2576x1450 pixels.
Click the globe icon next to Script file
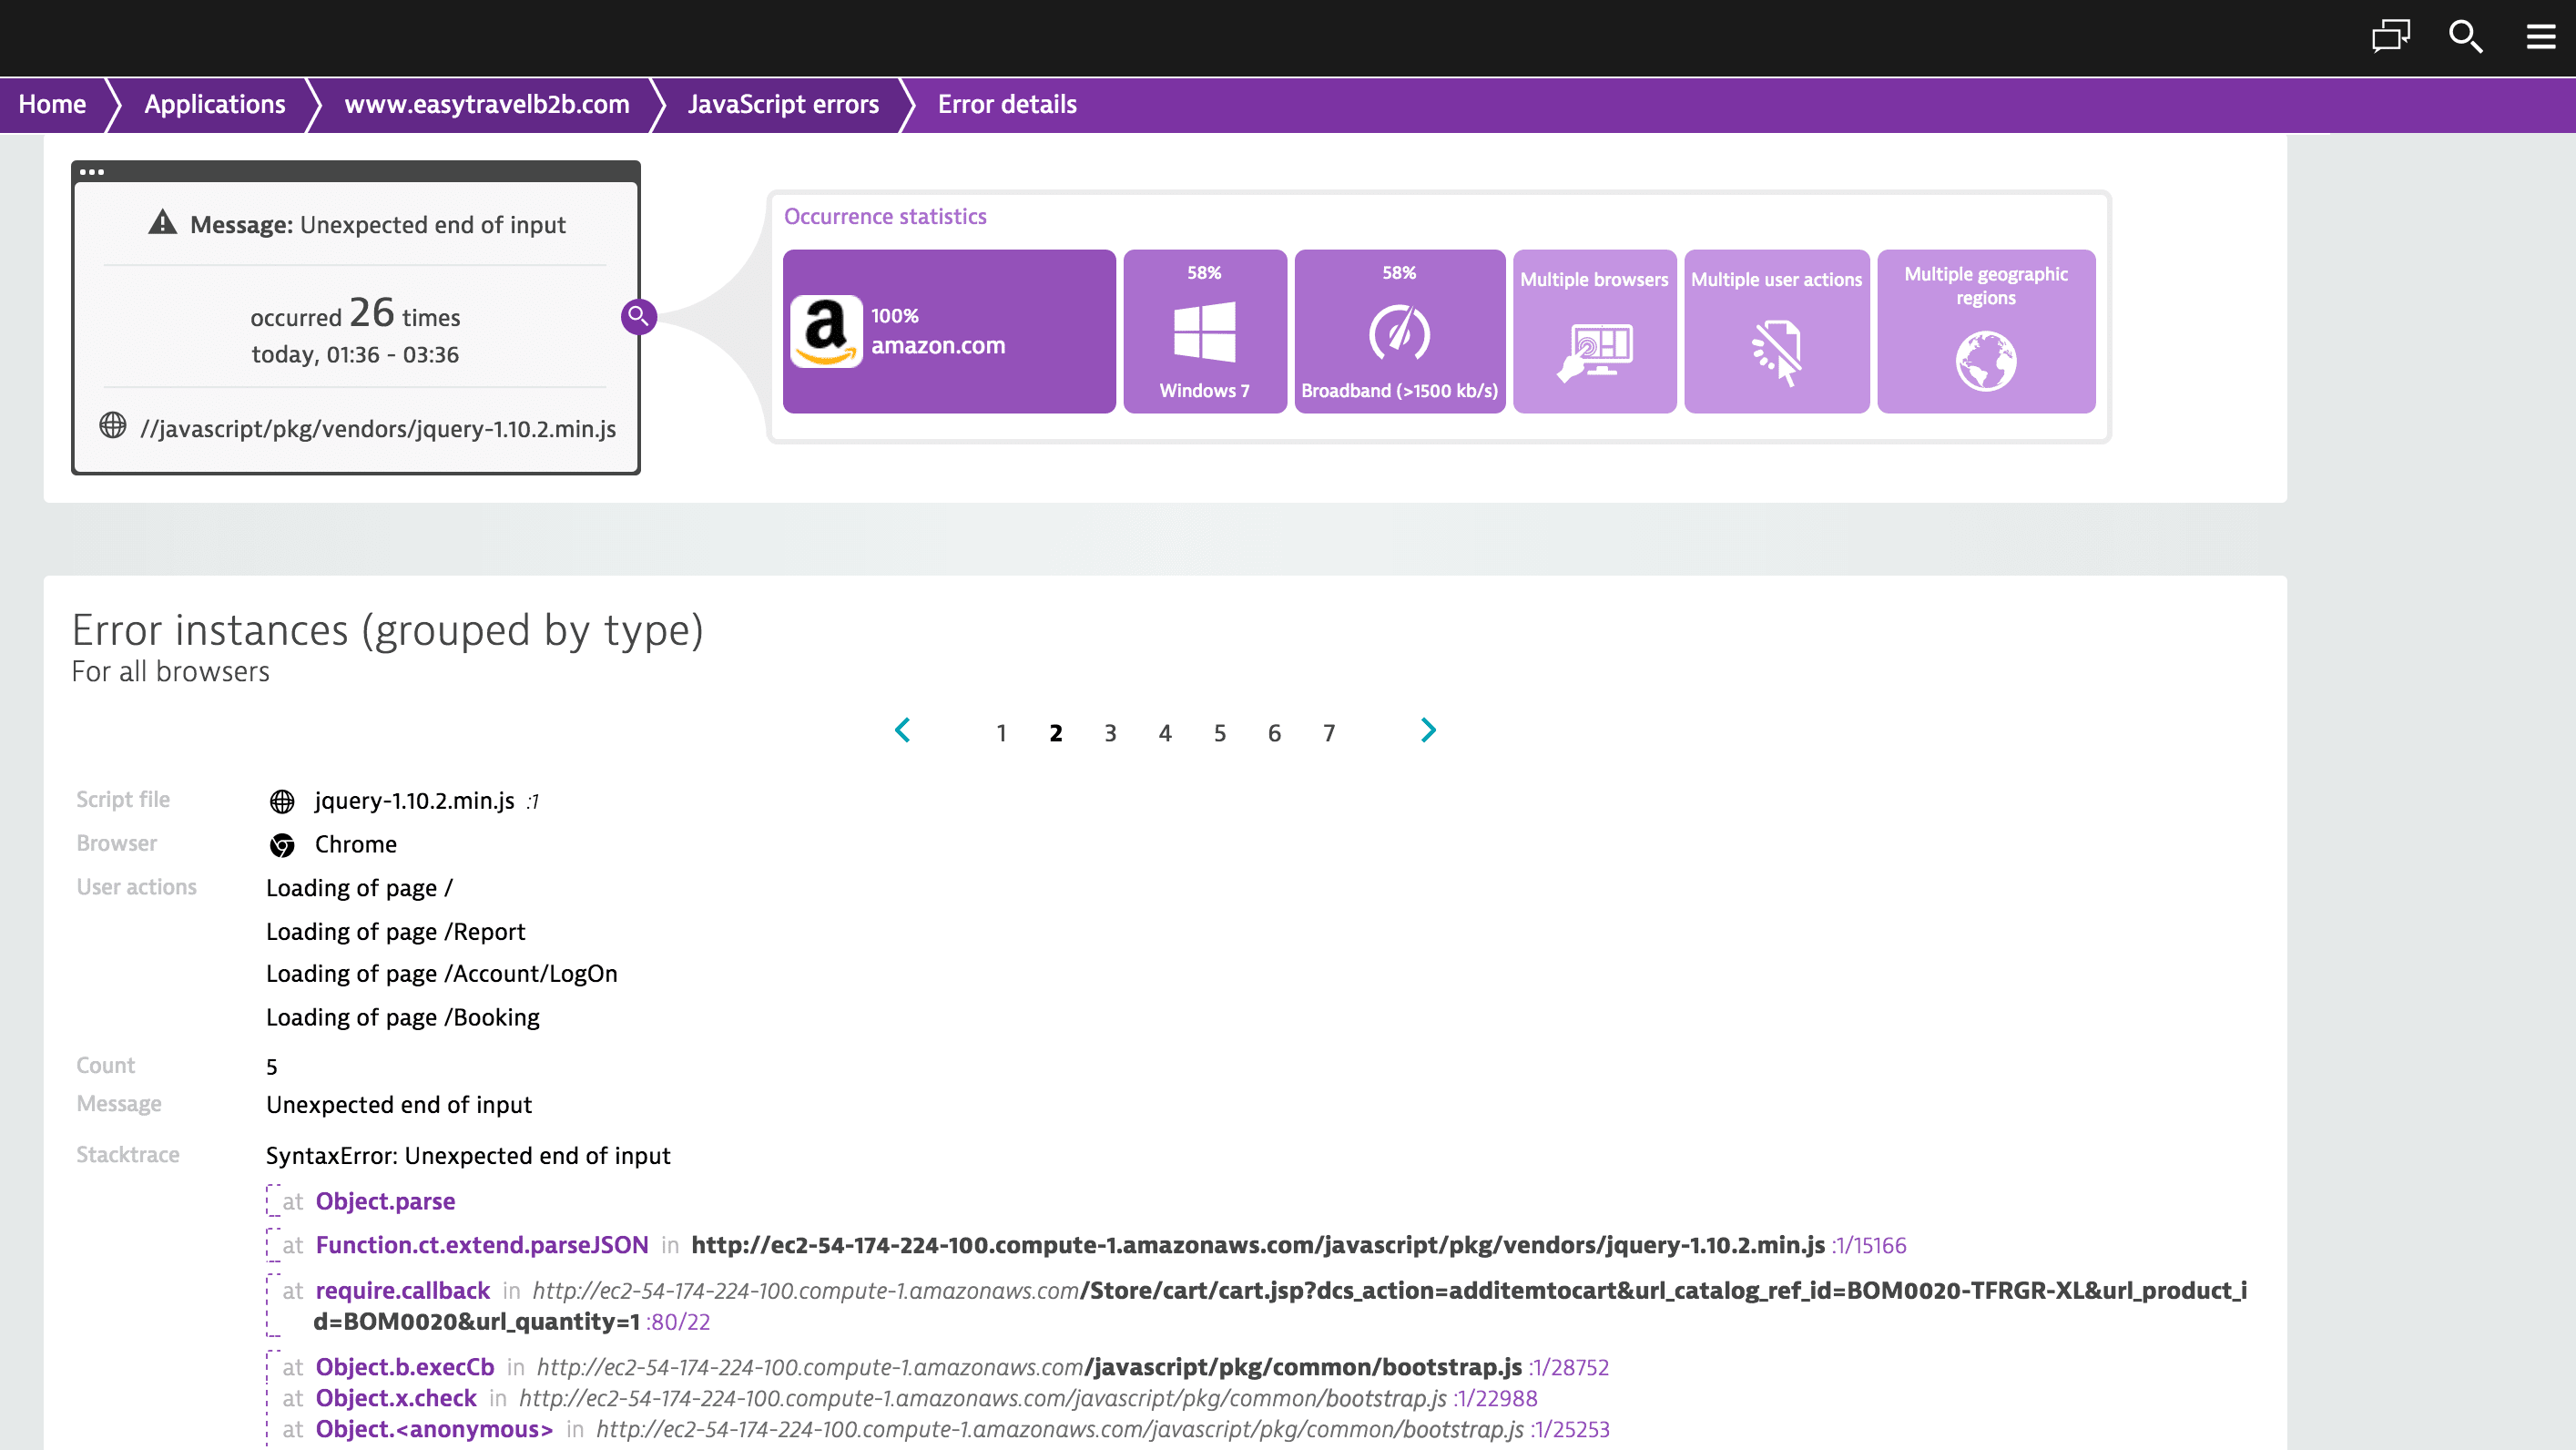[282, 801]
